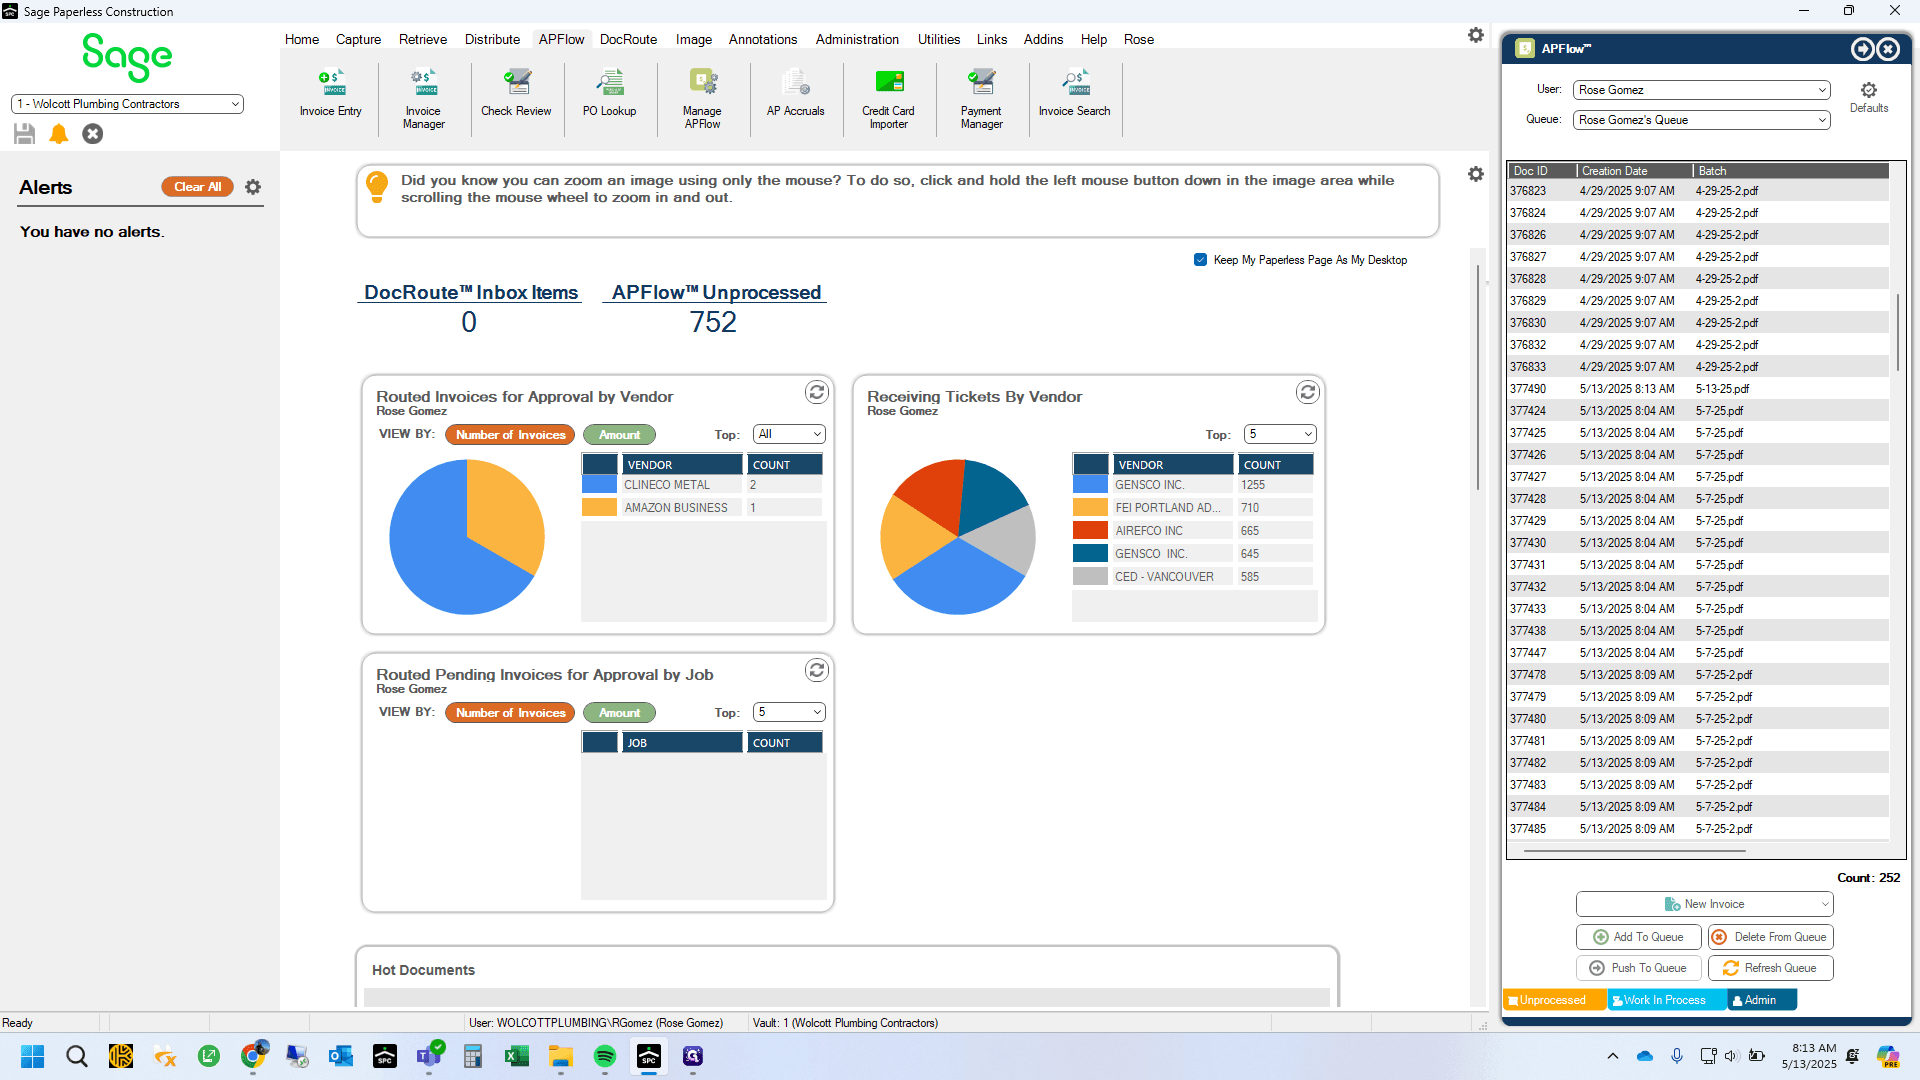Refresh Routed Invoices for Approval by Vendor chart
Viewport: 1920px width, 1080px height.
(817, 392)
